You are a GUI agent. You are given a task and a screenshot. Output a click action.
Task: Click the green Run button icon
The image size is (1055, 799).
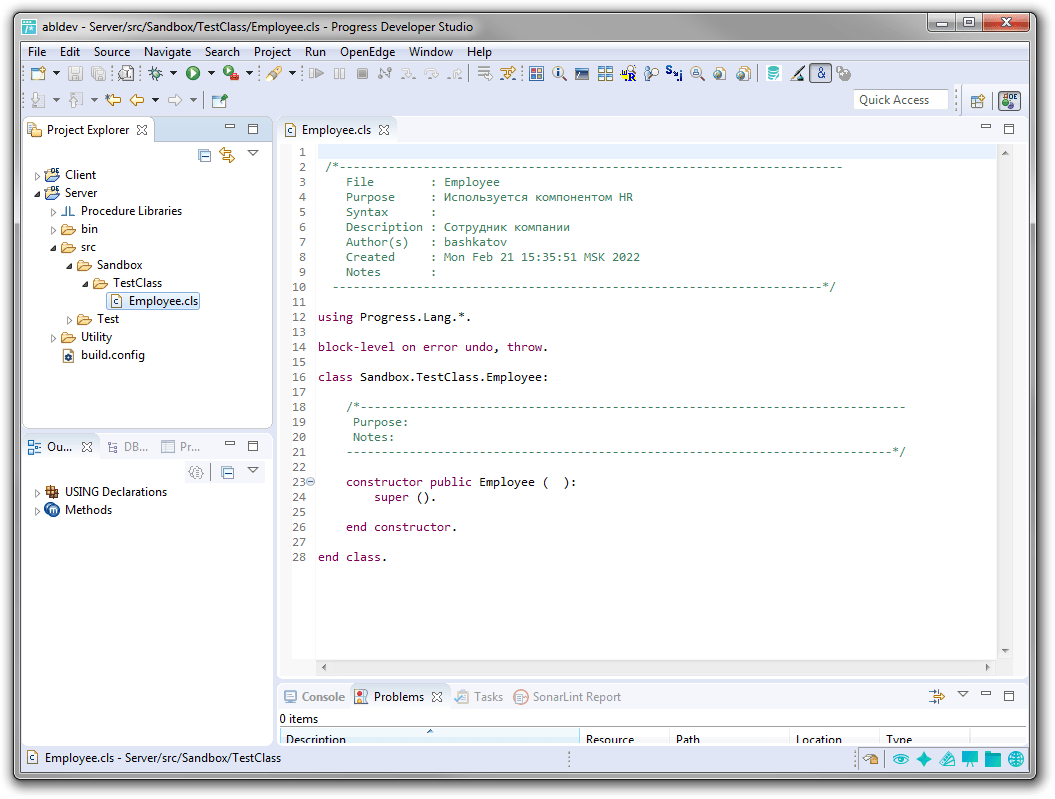coord(193,73)
